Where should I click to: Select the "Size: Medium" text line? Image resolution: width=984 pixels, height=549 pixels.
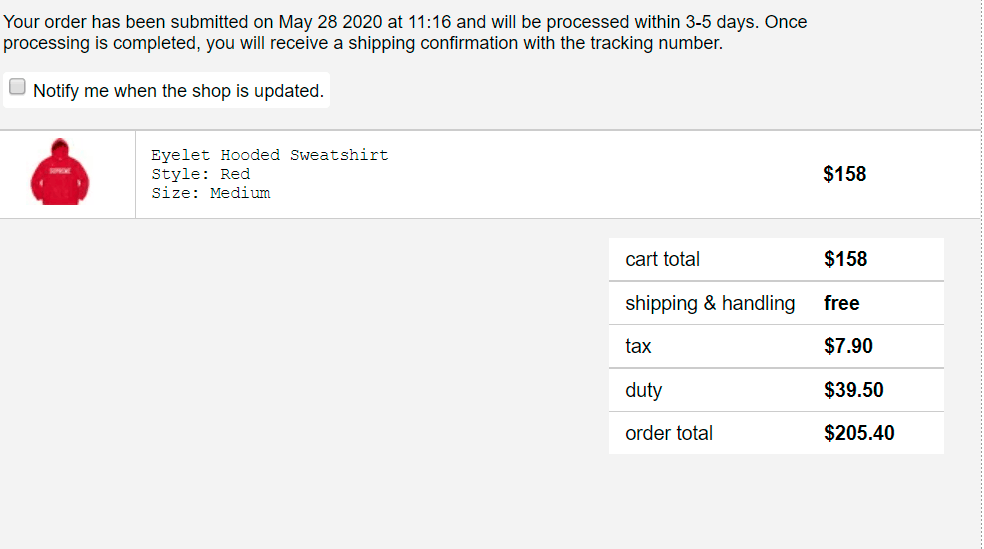[x=210, y=193]
